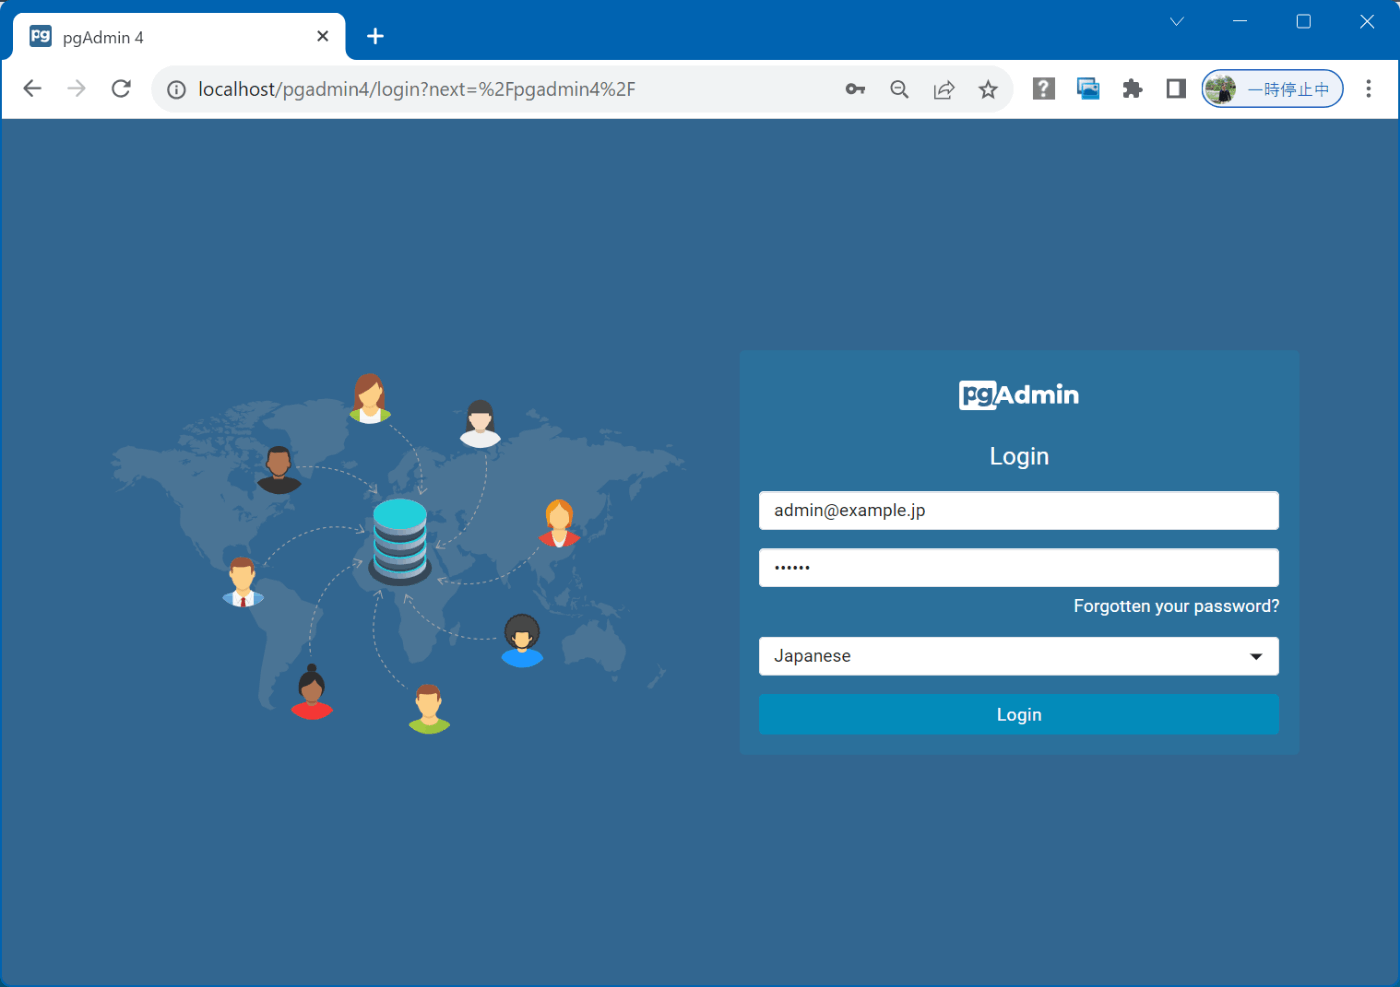1400x987 pixels.
Task: Click the browser back arrow
Action: [x=32, y=89]
